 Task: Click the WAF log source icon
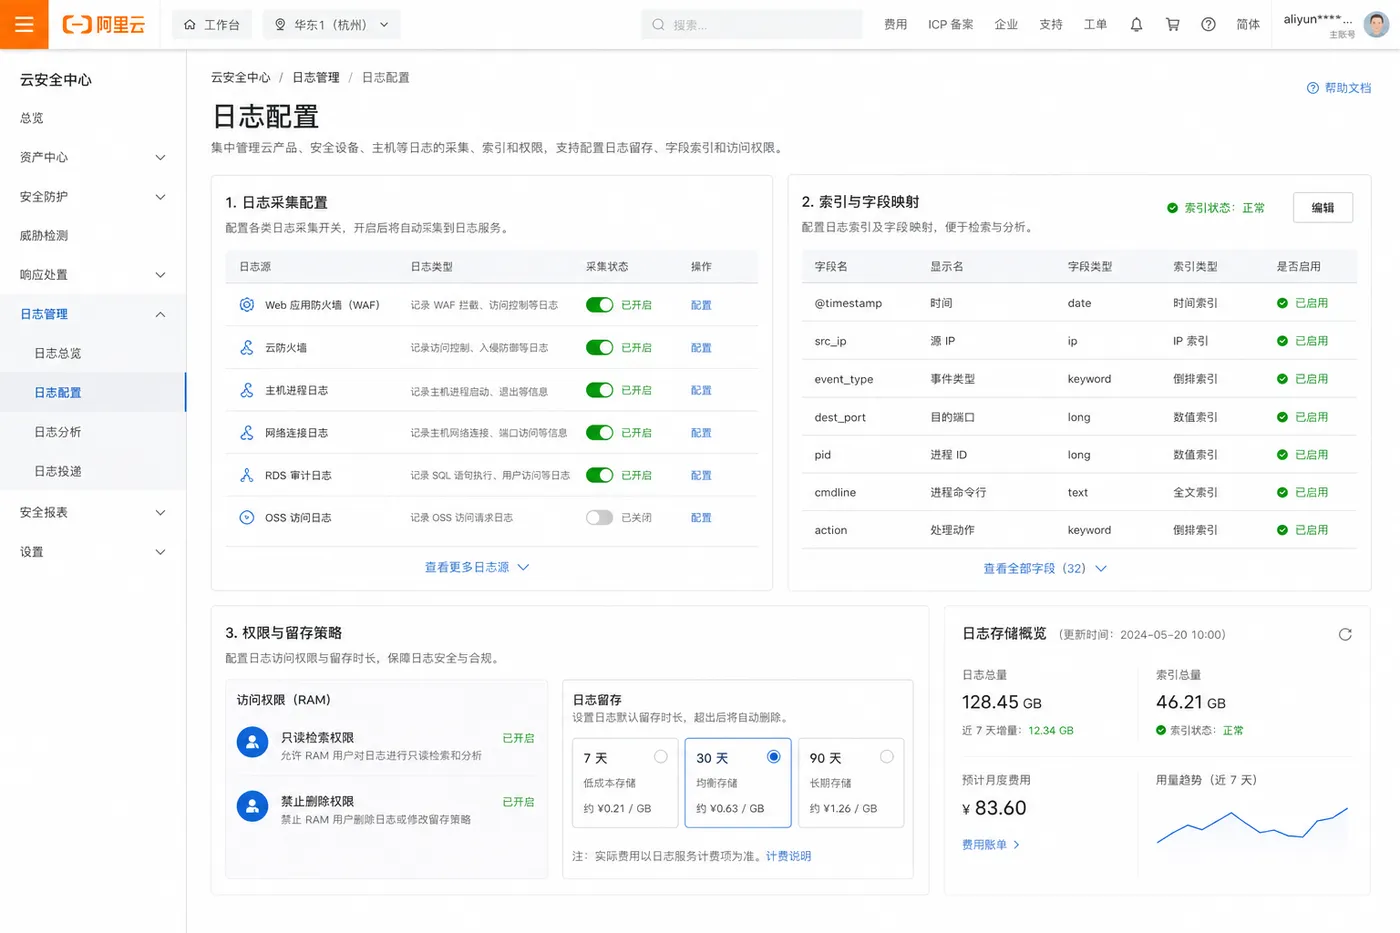247,305
